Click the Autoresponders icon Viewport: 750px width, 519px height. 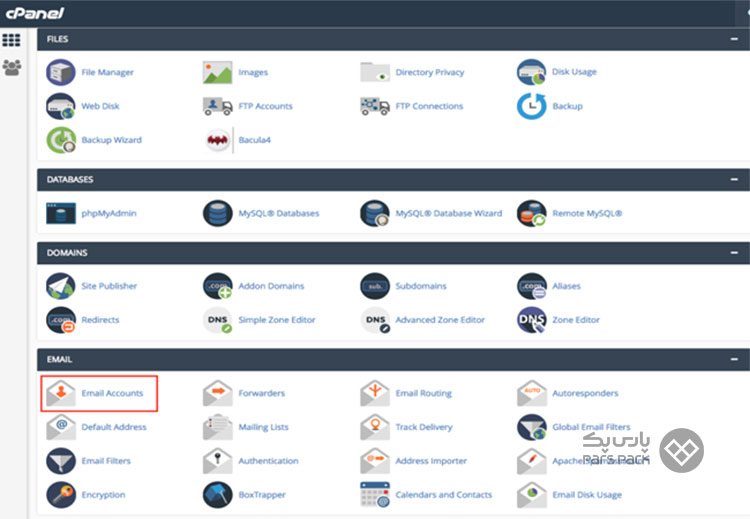coord(531,393)
